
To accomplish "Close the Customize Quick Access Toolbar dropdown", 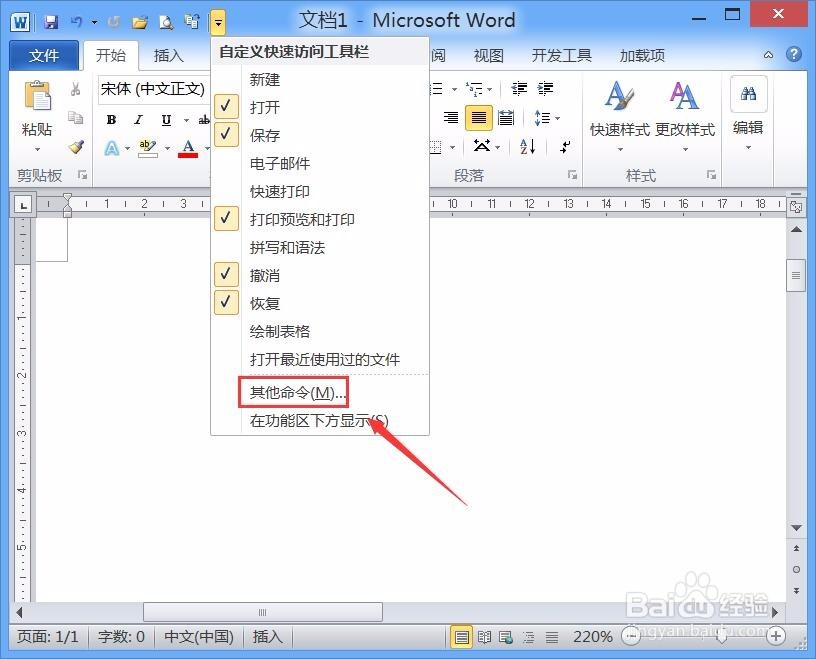I will tap(218, 22).
